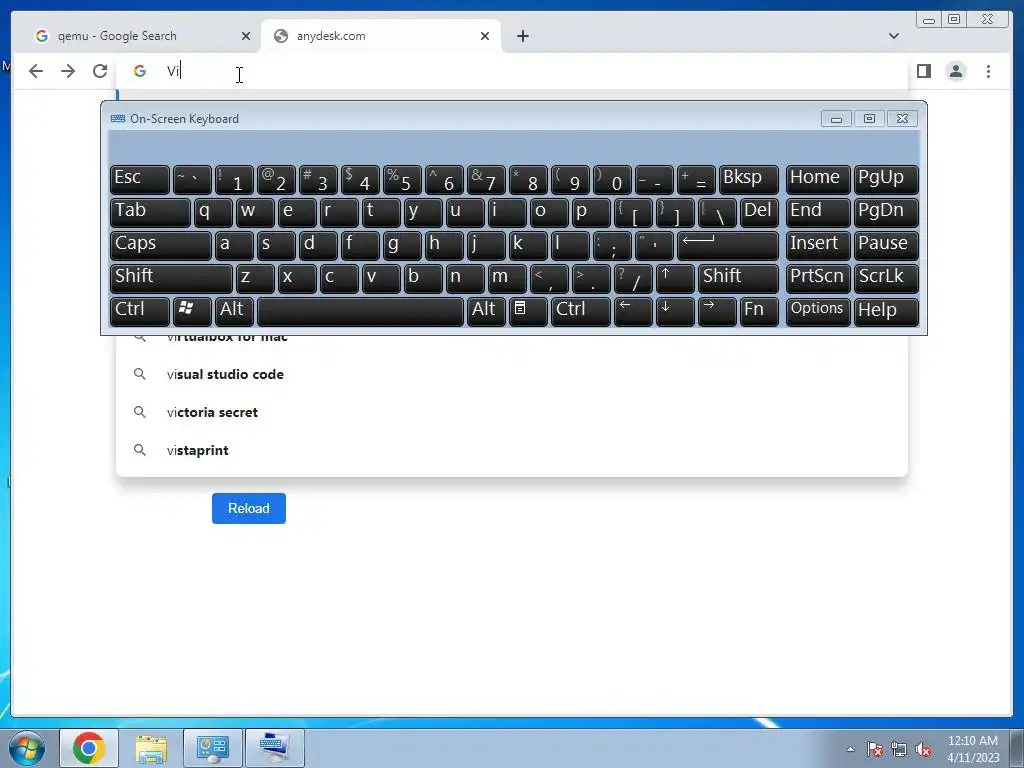Toggle the Caps key

161,245
